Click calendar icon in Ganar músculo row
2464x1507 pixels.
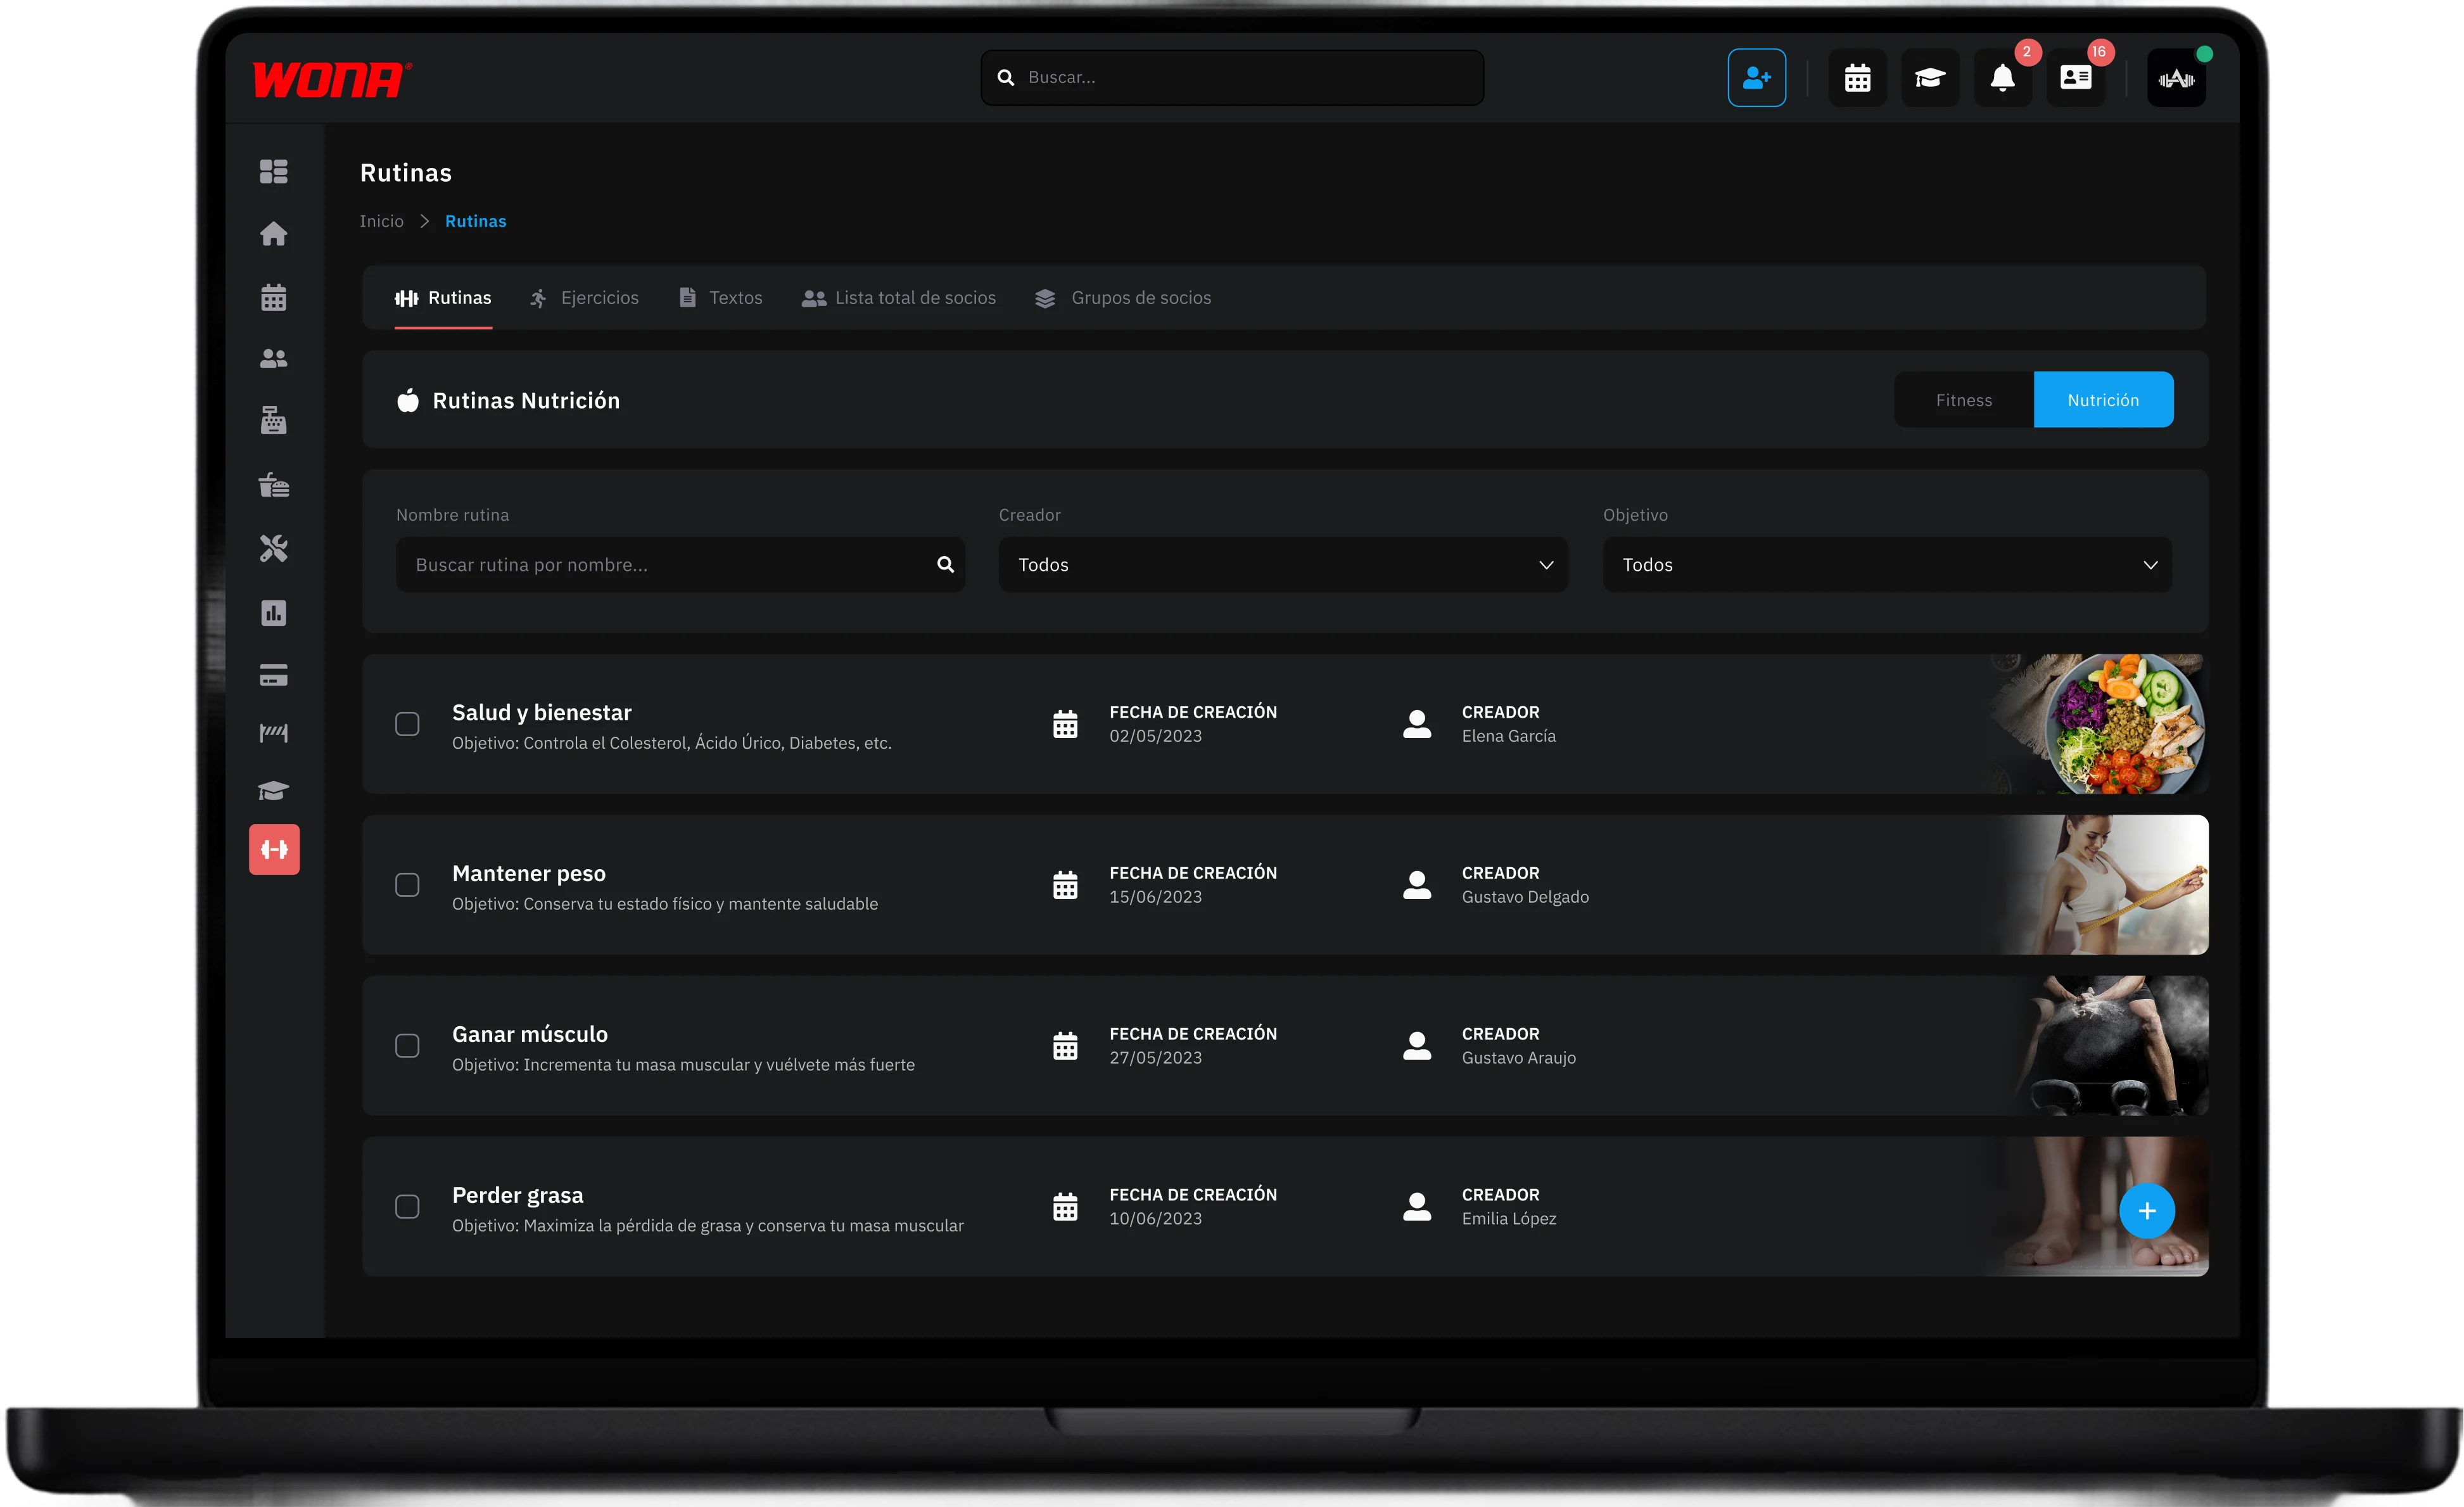tap(1065, 1046)
